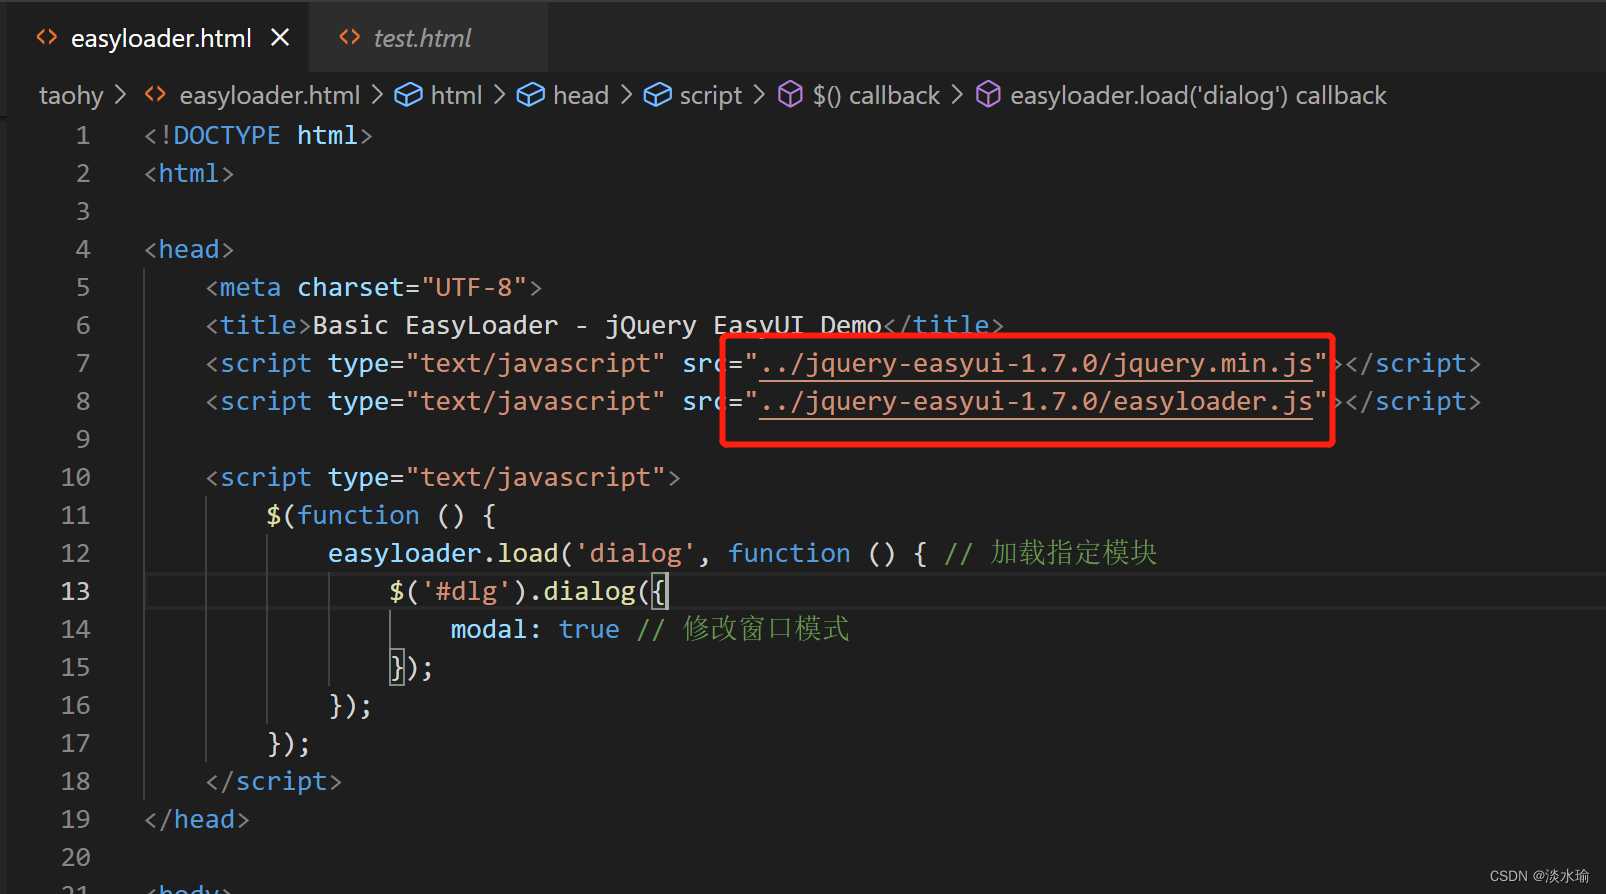This screenshot has height=894, width=1606.
Task: Follow the easyloader.js source link
Action: [1036, 401]
